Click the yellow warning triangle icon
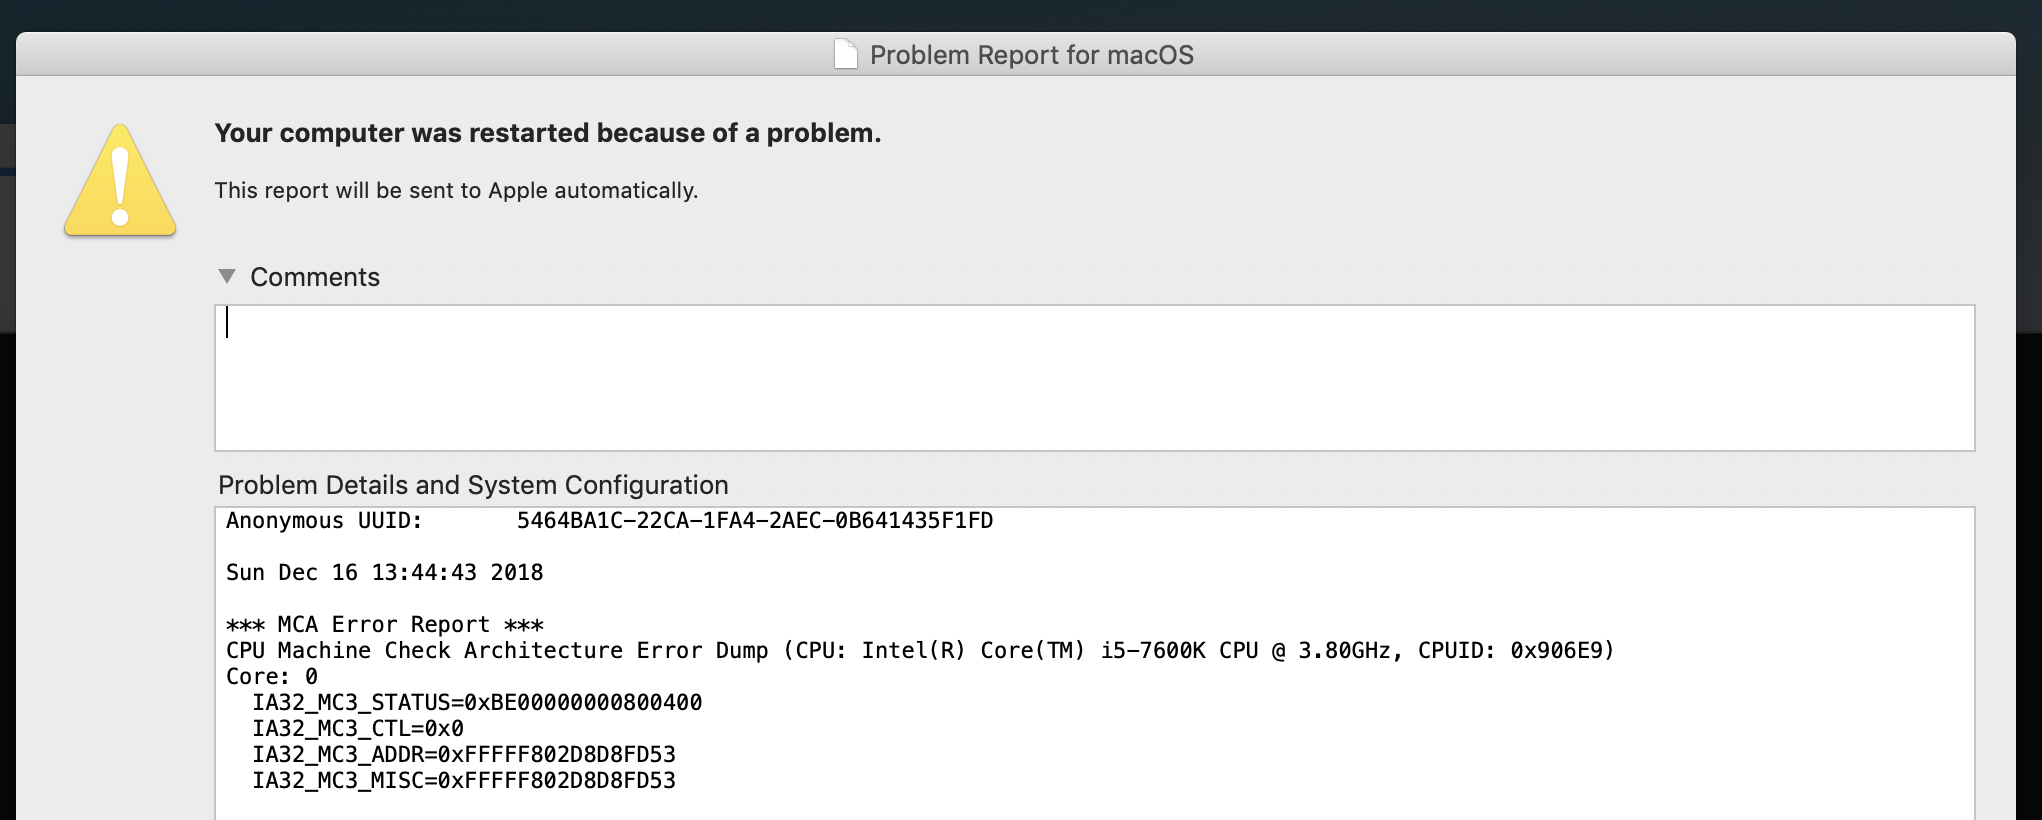The height and width of the screenshot is (820, 2042). (120, 181)
